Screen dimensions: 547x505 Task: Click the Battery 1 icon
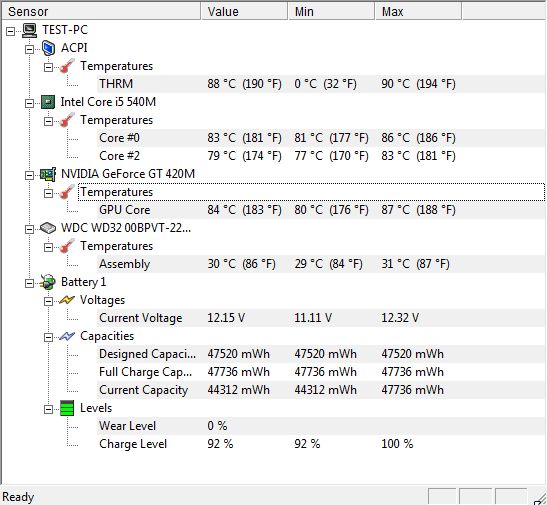coord(48,282)
